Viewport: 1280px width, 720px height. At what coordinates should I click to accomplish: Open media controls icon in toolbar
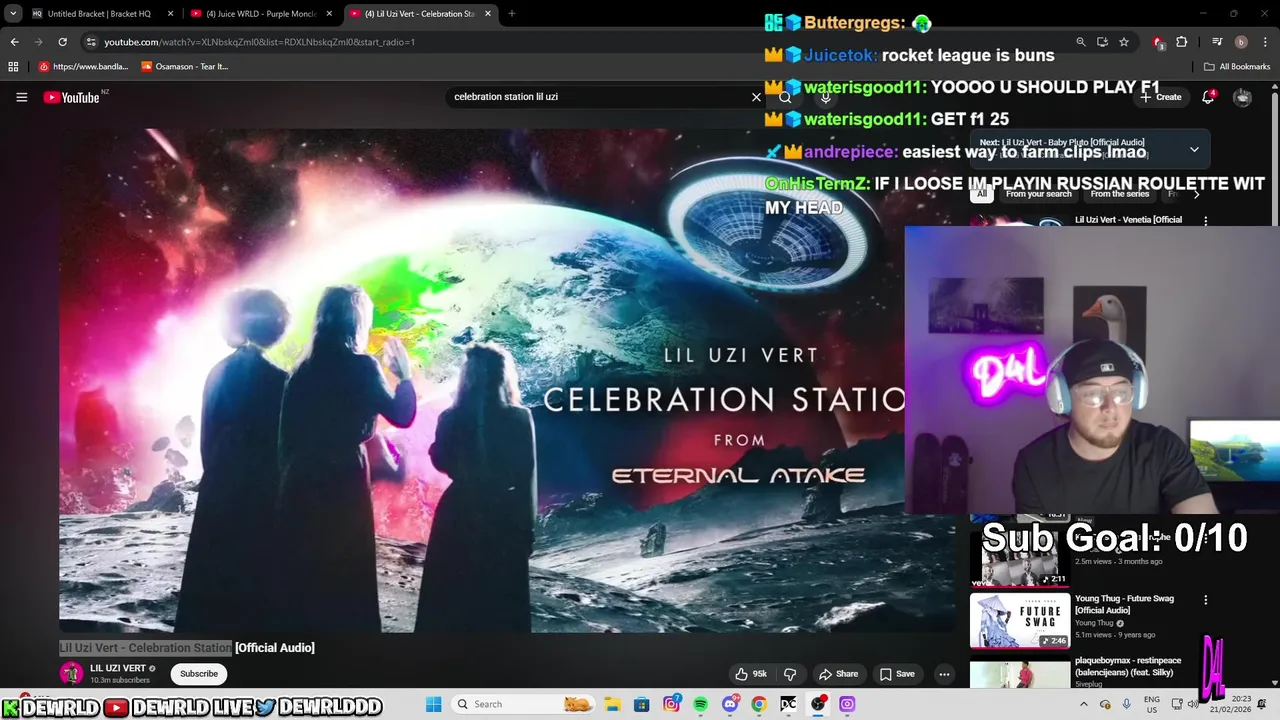(1217, 42)
